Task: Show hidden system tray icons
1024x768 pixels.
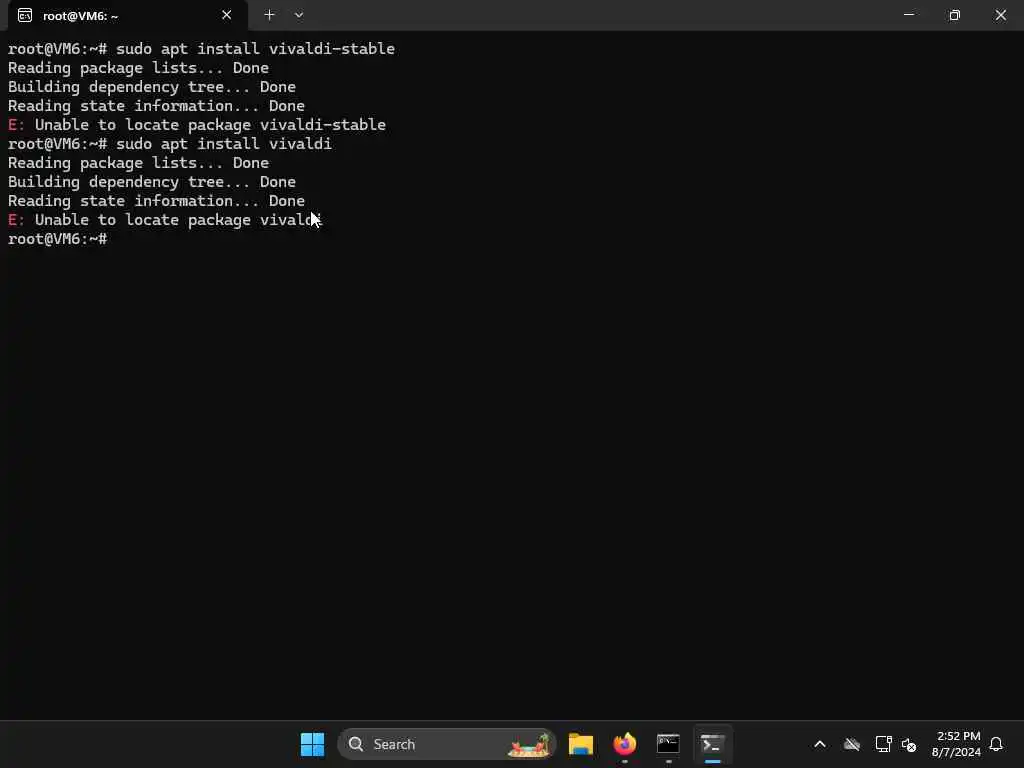Action: click(820, 744)
